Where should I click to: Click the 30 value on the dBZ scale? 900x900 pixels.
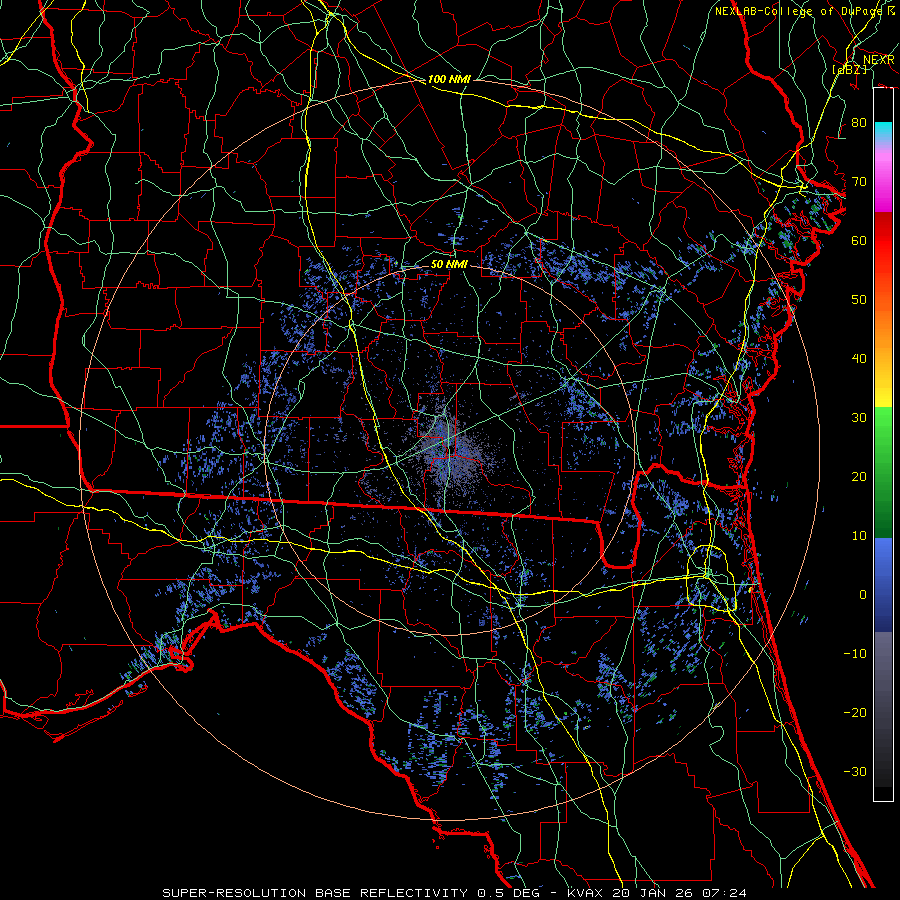(859, 418)
